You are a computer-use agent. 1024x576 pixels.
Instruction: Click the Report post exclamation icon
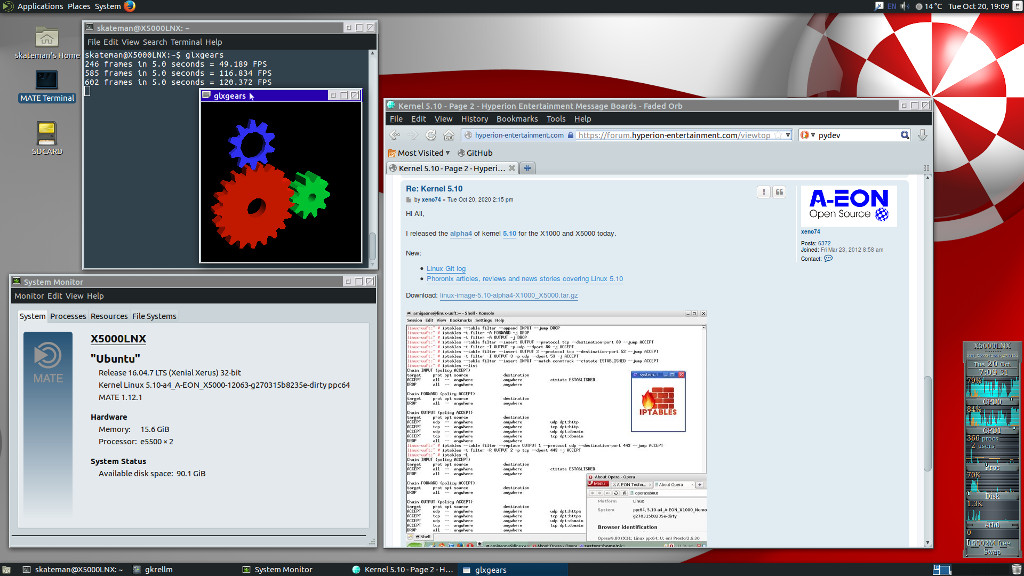(763, 192)
